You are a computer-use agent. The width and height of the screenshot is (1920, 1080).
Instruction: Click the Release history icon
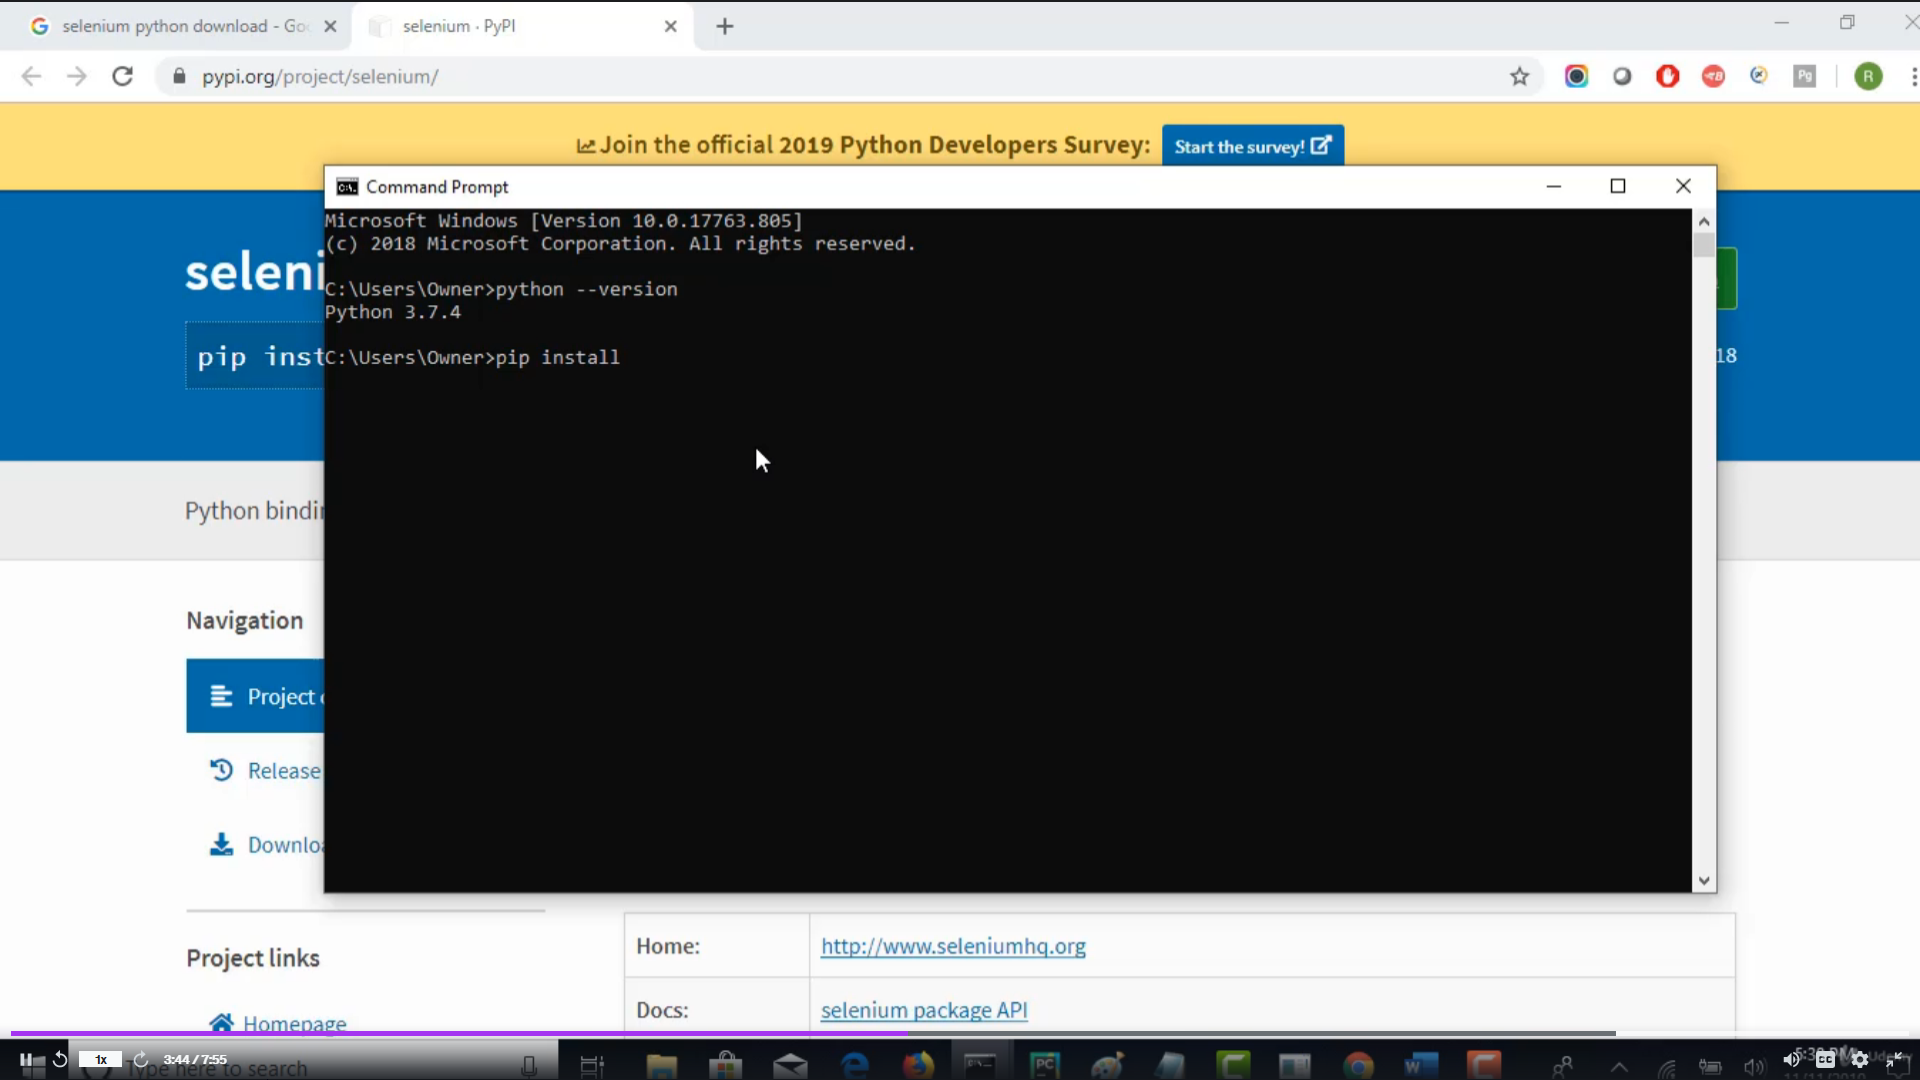pyautogui.click(x=221, y=770)
